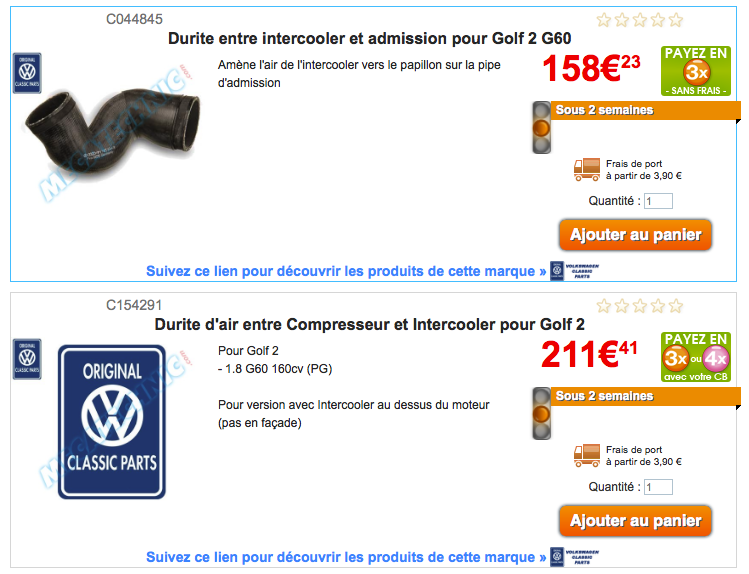
Task: Click the traffic light icon for the compressor hose
Action: tap(542, 414)
